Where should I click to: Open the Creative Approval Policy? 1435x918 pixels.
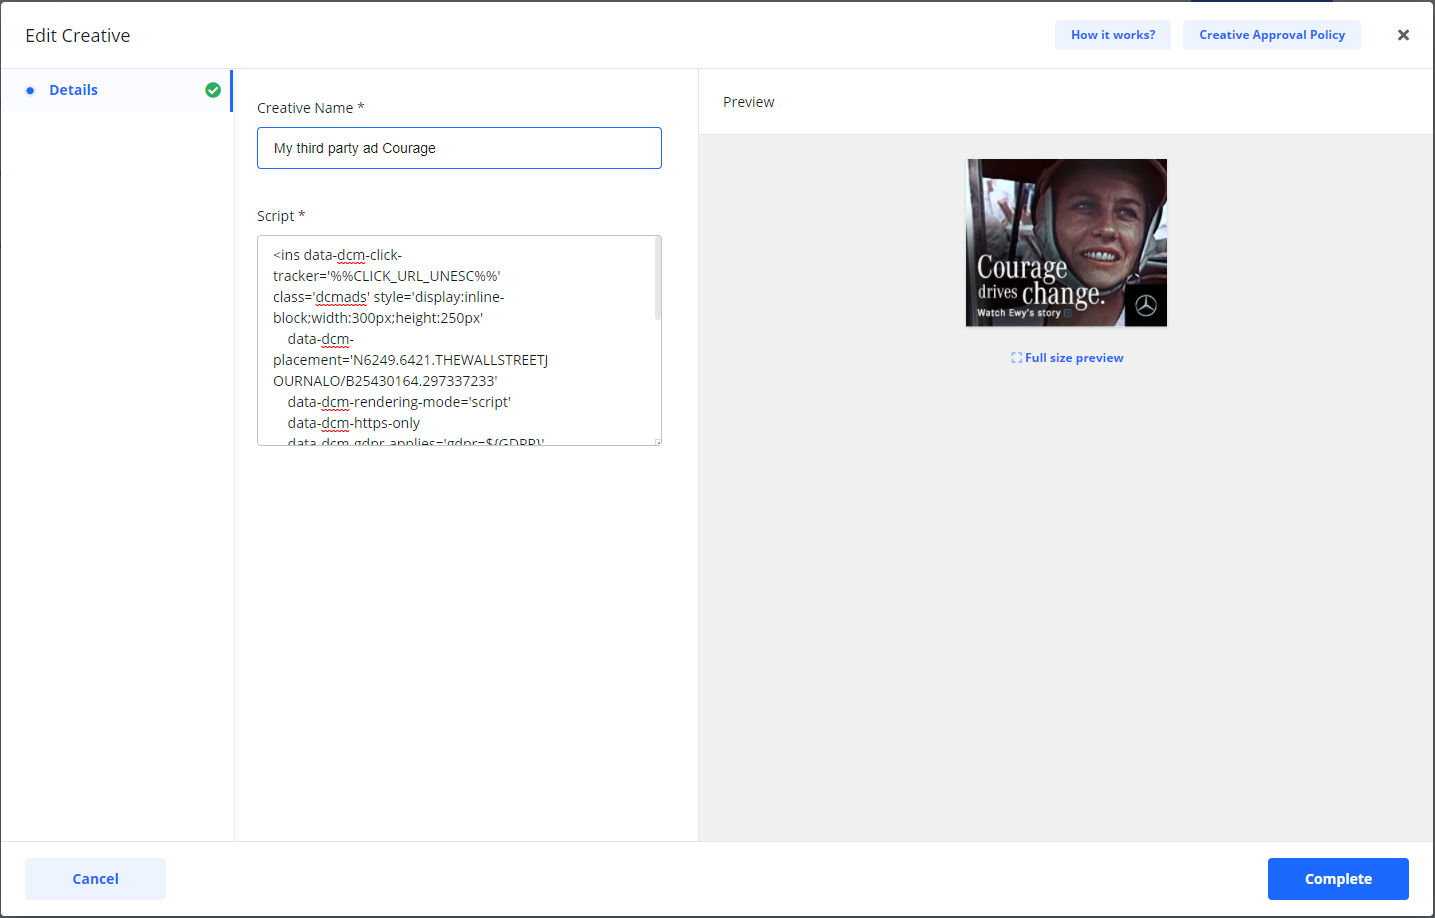[x=1271, y=35]
